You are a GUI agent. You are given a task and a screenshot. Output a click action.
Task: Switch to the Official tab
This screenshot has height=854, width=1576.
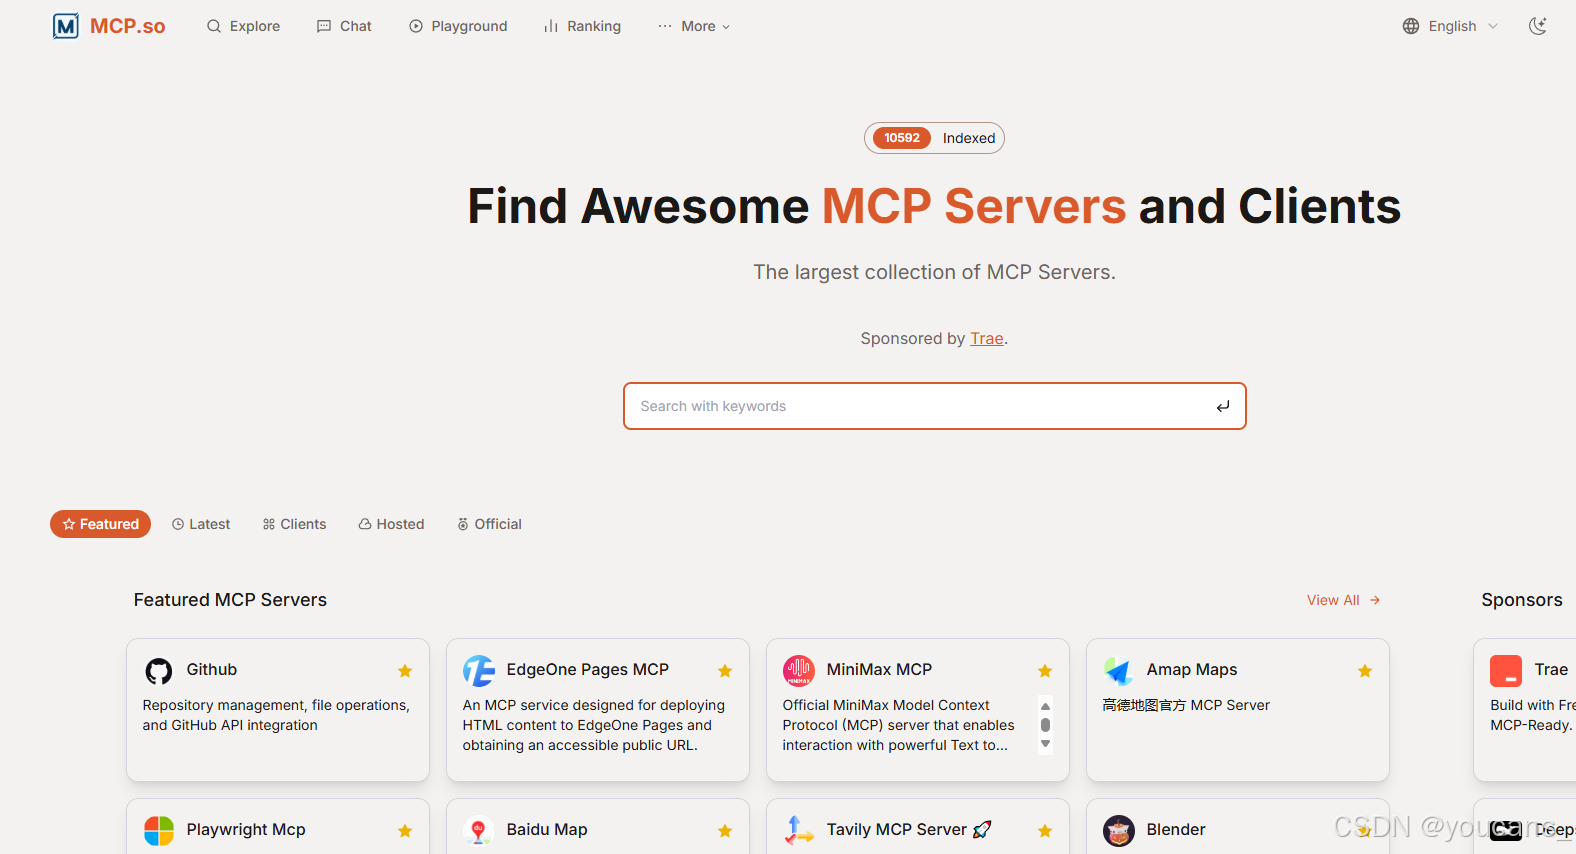[x=489, y=524]
